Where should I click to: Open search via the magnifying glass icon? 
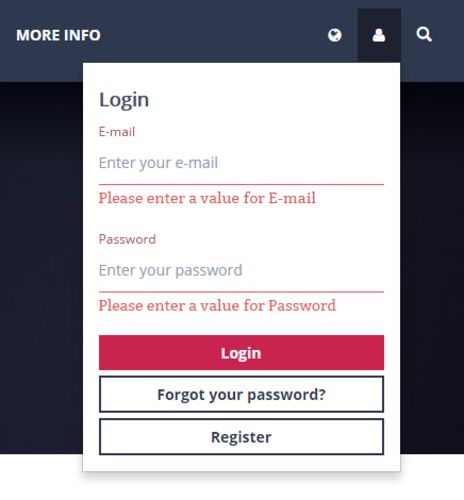[424, 35]
